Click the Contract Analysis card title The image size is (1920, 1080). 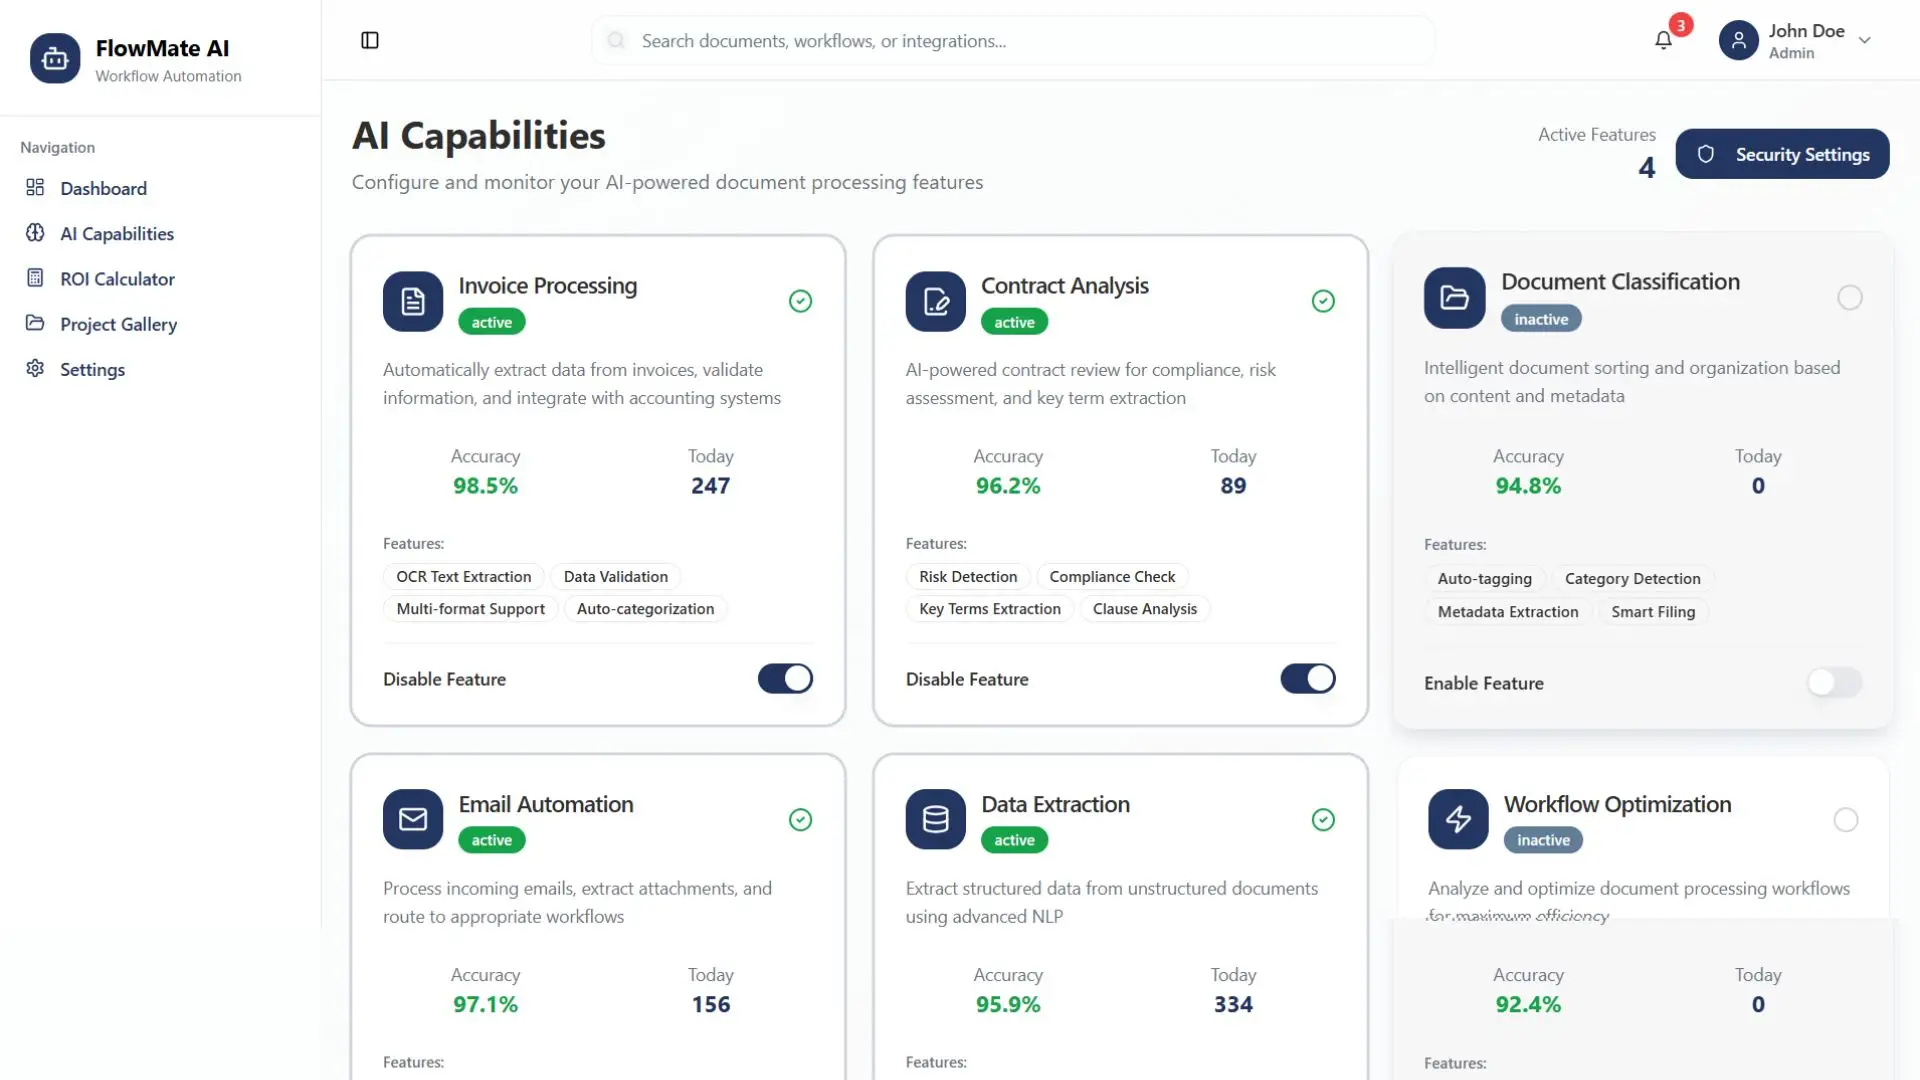[1065, 285]
